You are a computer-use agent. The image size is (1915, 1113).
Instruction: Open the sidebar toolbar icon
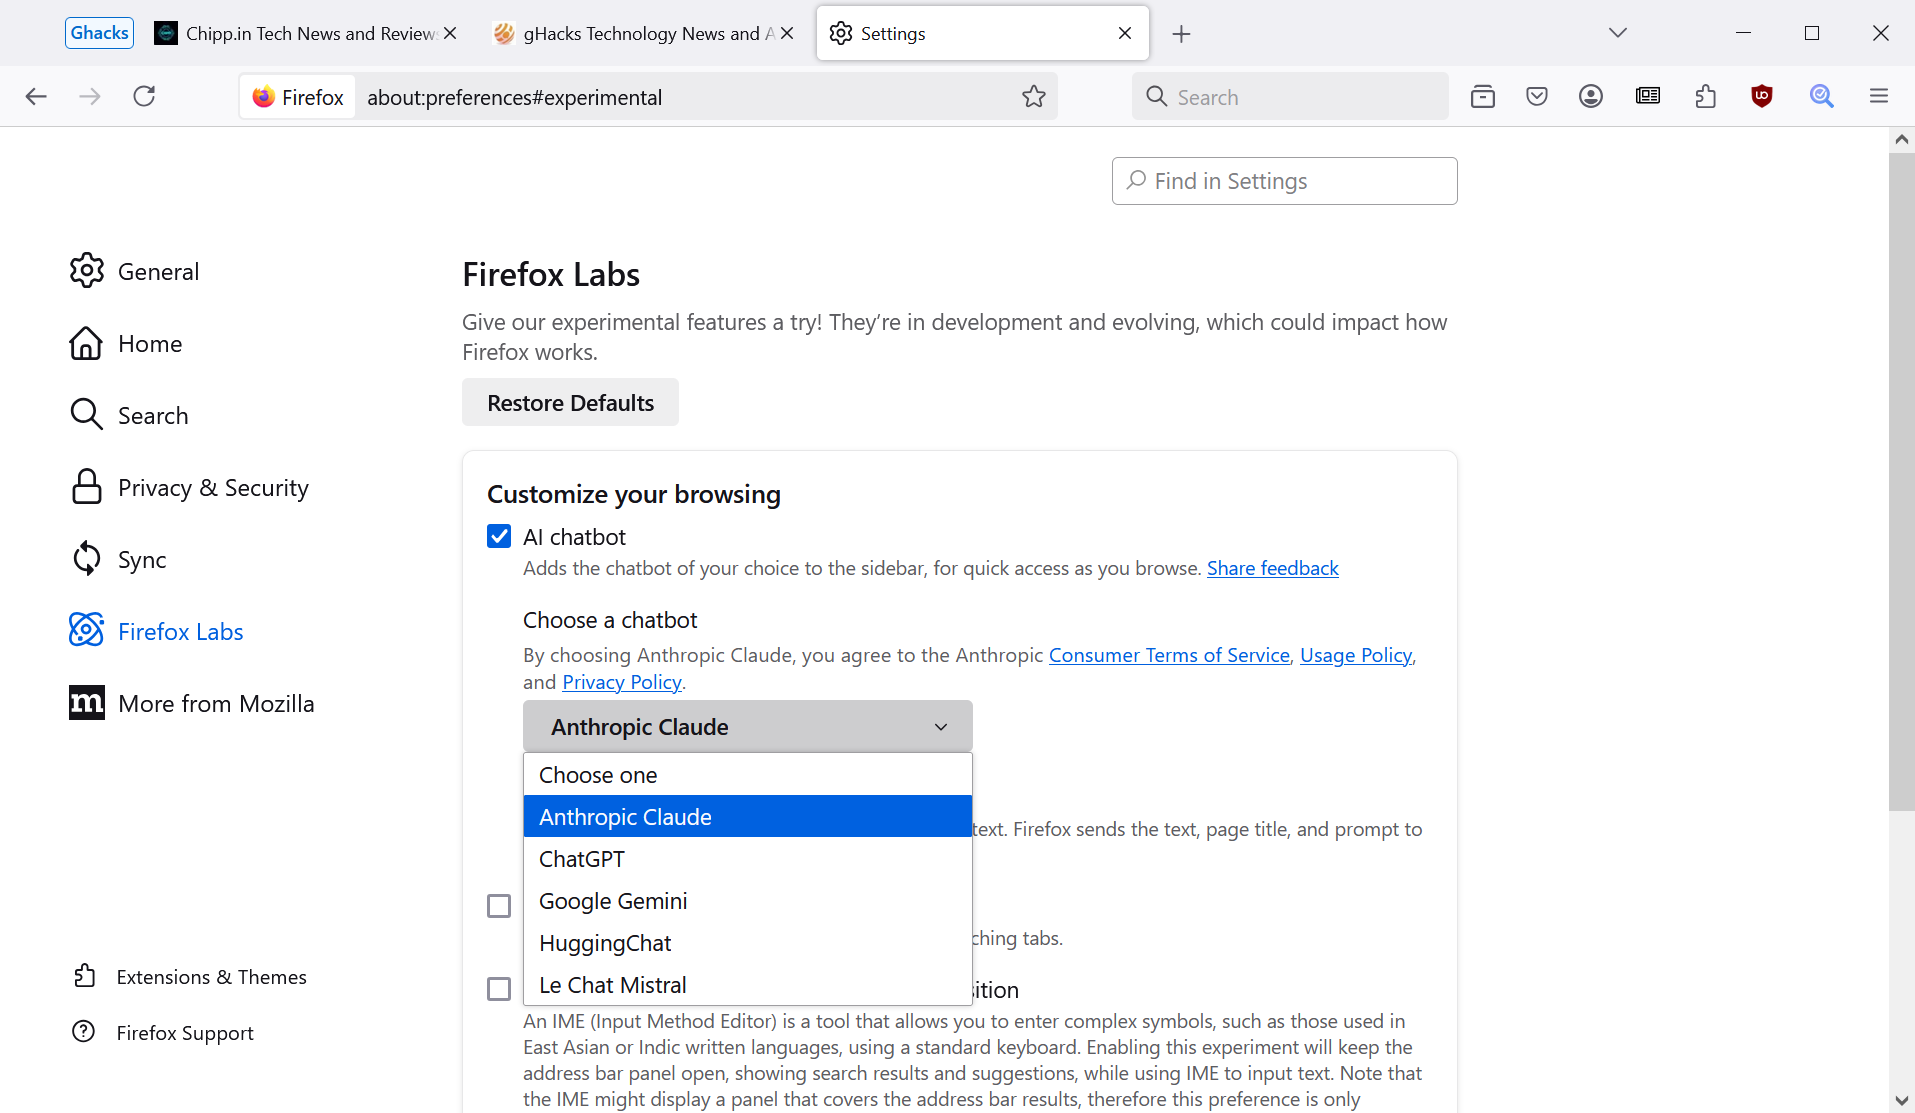pyautogui.click(x=1483, y=96)
